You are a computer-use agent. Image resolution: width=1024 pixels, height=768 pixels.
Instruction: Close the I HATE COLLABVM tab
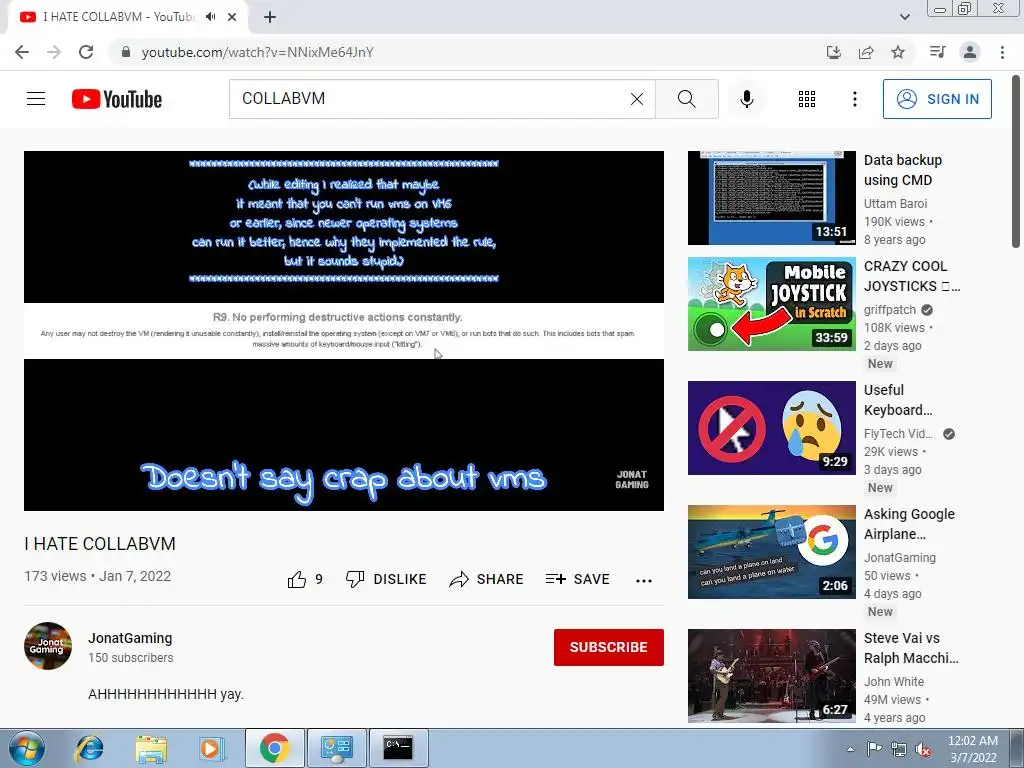[x=232, y=17]
